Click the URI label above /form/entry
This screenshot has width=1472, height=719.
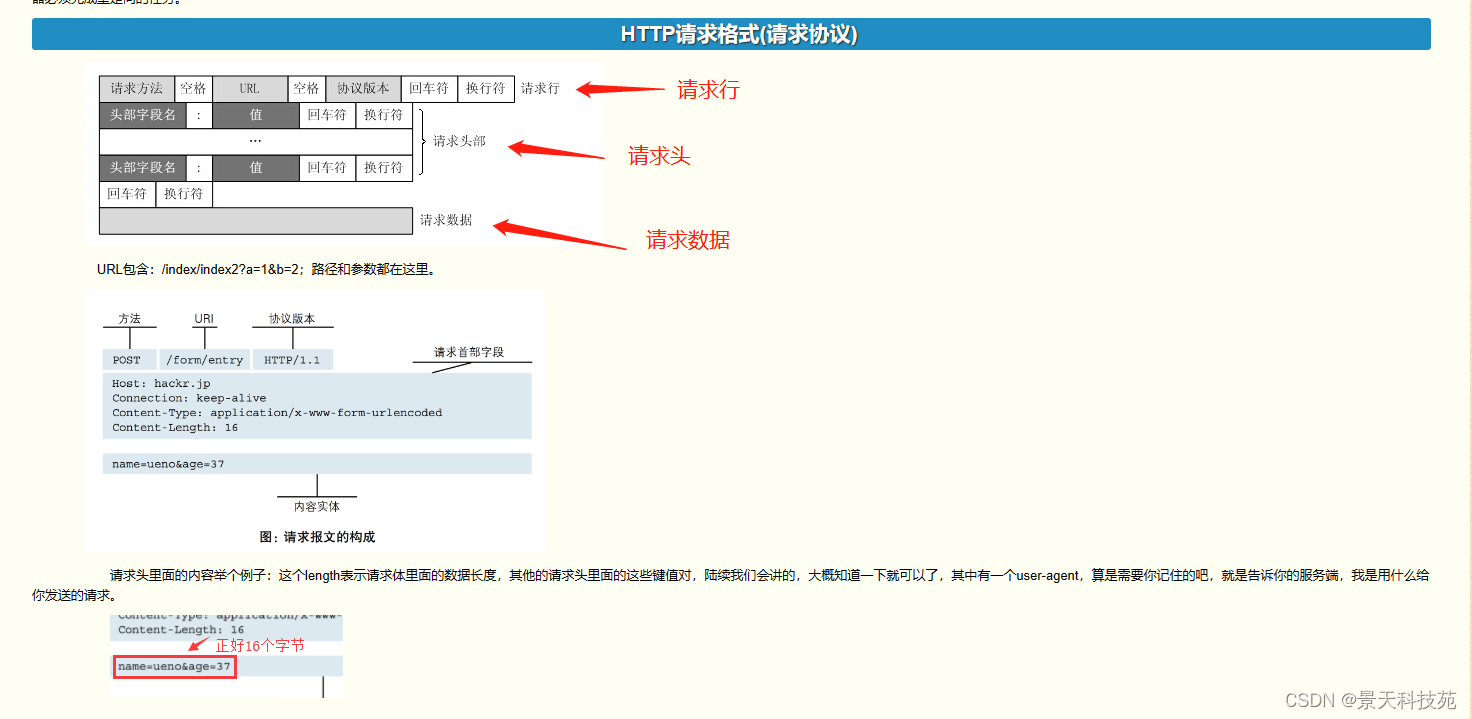tap(204, 319)
